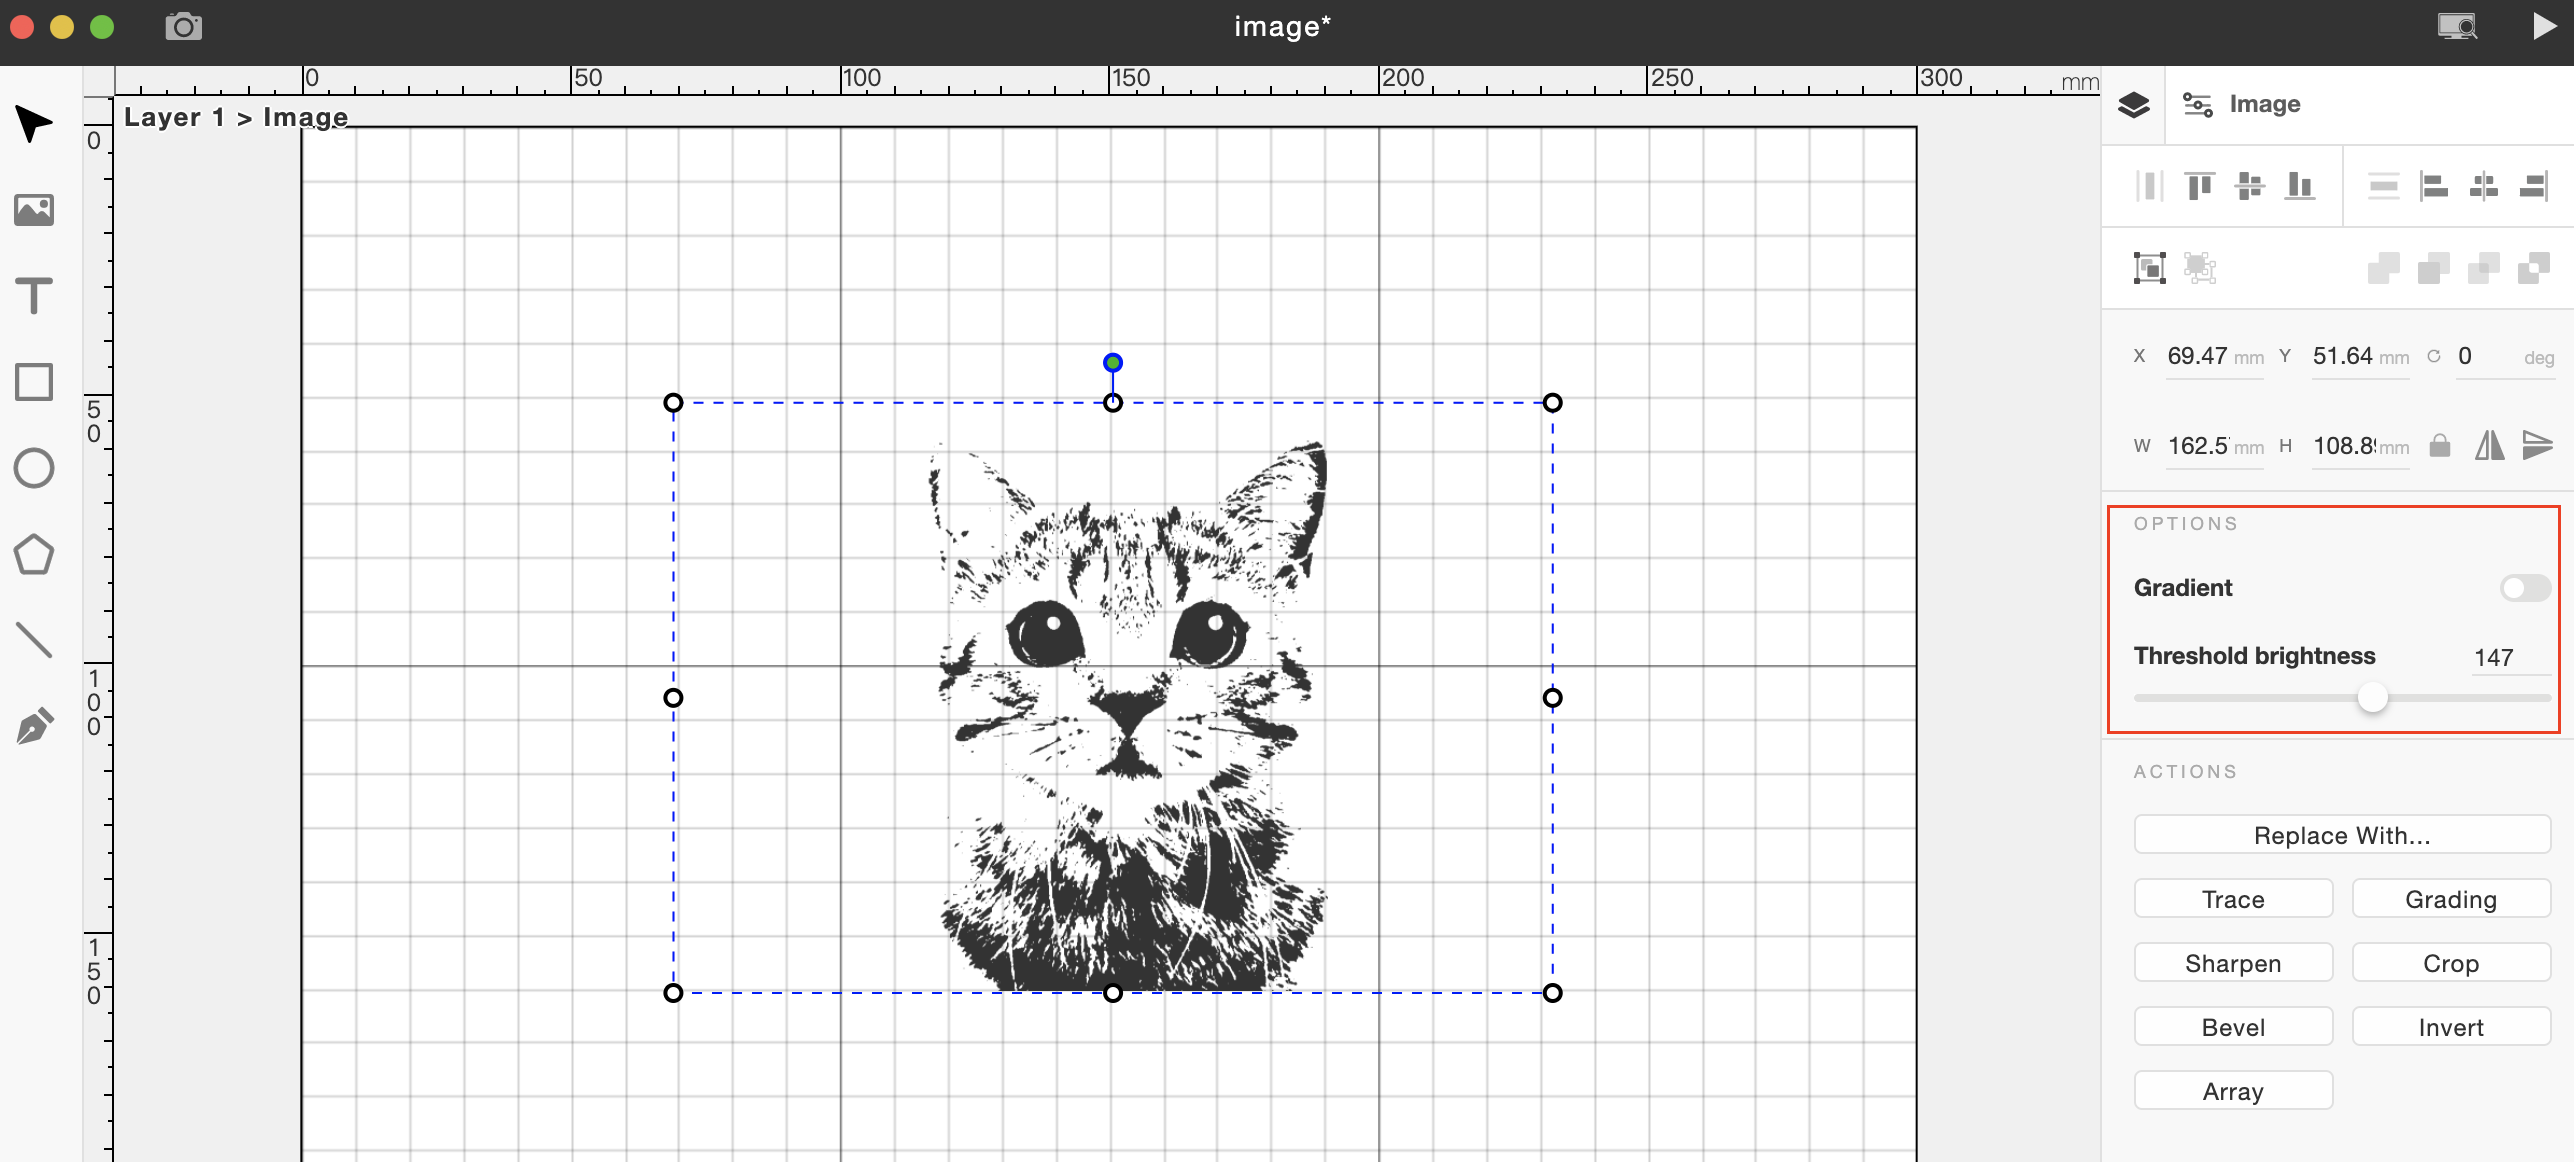Open the Layers panel icon
Screen dimensions: 2574x1162
(2135, 104)
